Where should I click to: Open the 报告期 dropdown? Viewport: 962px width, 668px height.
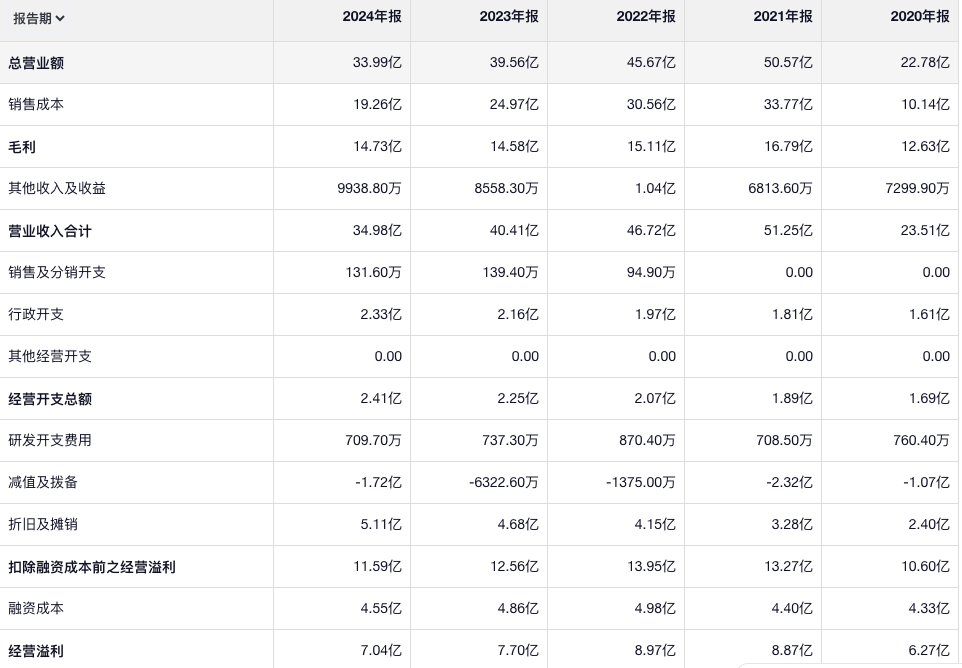pyautogui.click(x=39, y=18)
